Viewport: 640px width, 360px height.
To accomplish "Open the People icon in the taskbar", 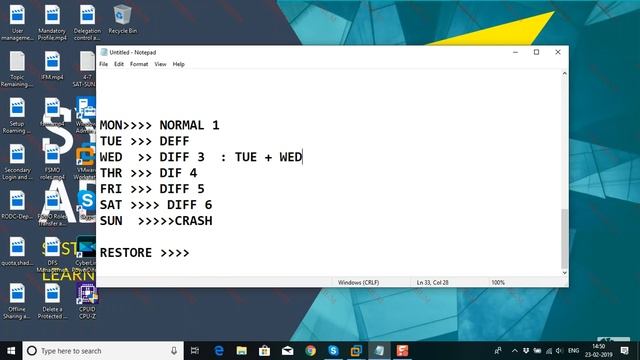I will [x=498, y=351].
